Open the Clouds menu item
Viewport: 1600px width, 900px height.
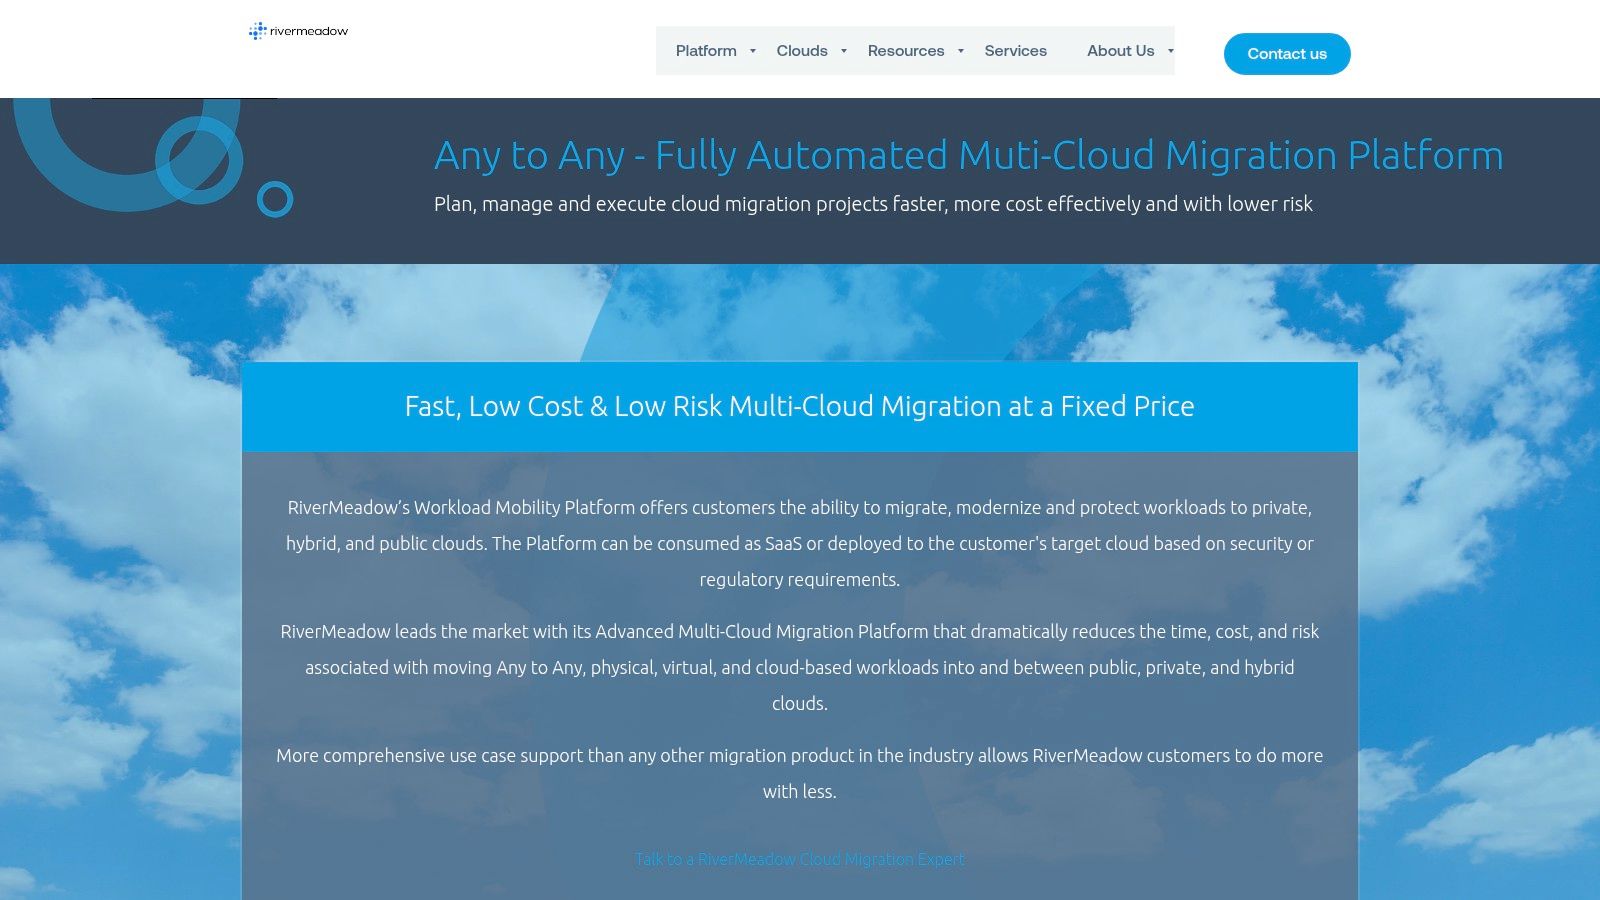tap(802, 51)
